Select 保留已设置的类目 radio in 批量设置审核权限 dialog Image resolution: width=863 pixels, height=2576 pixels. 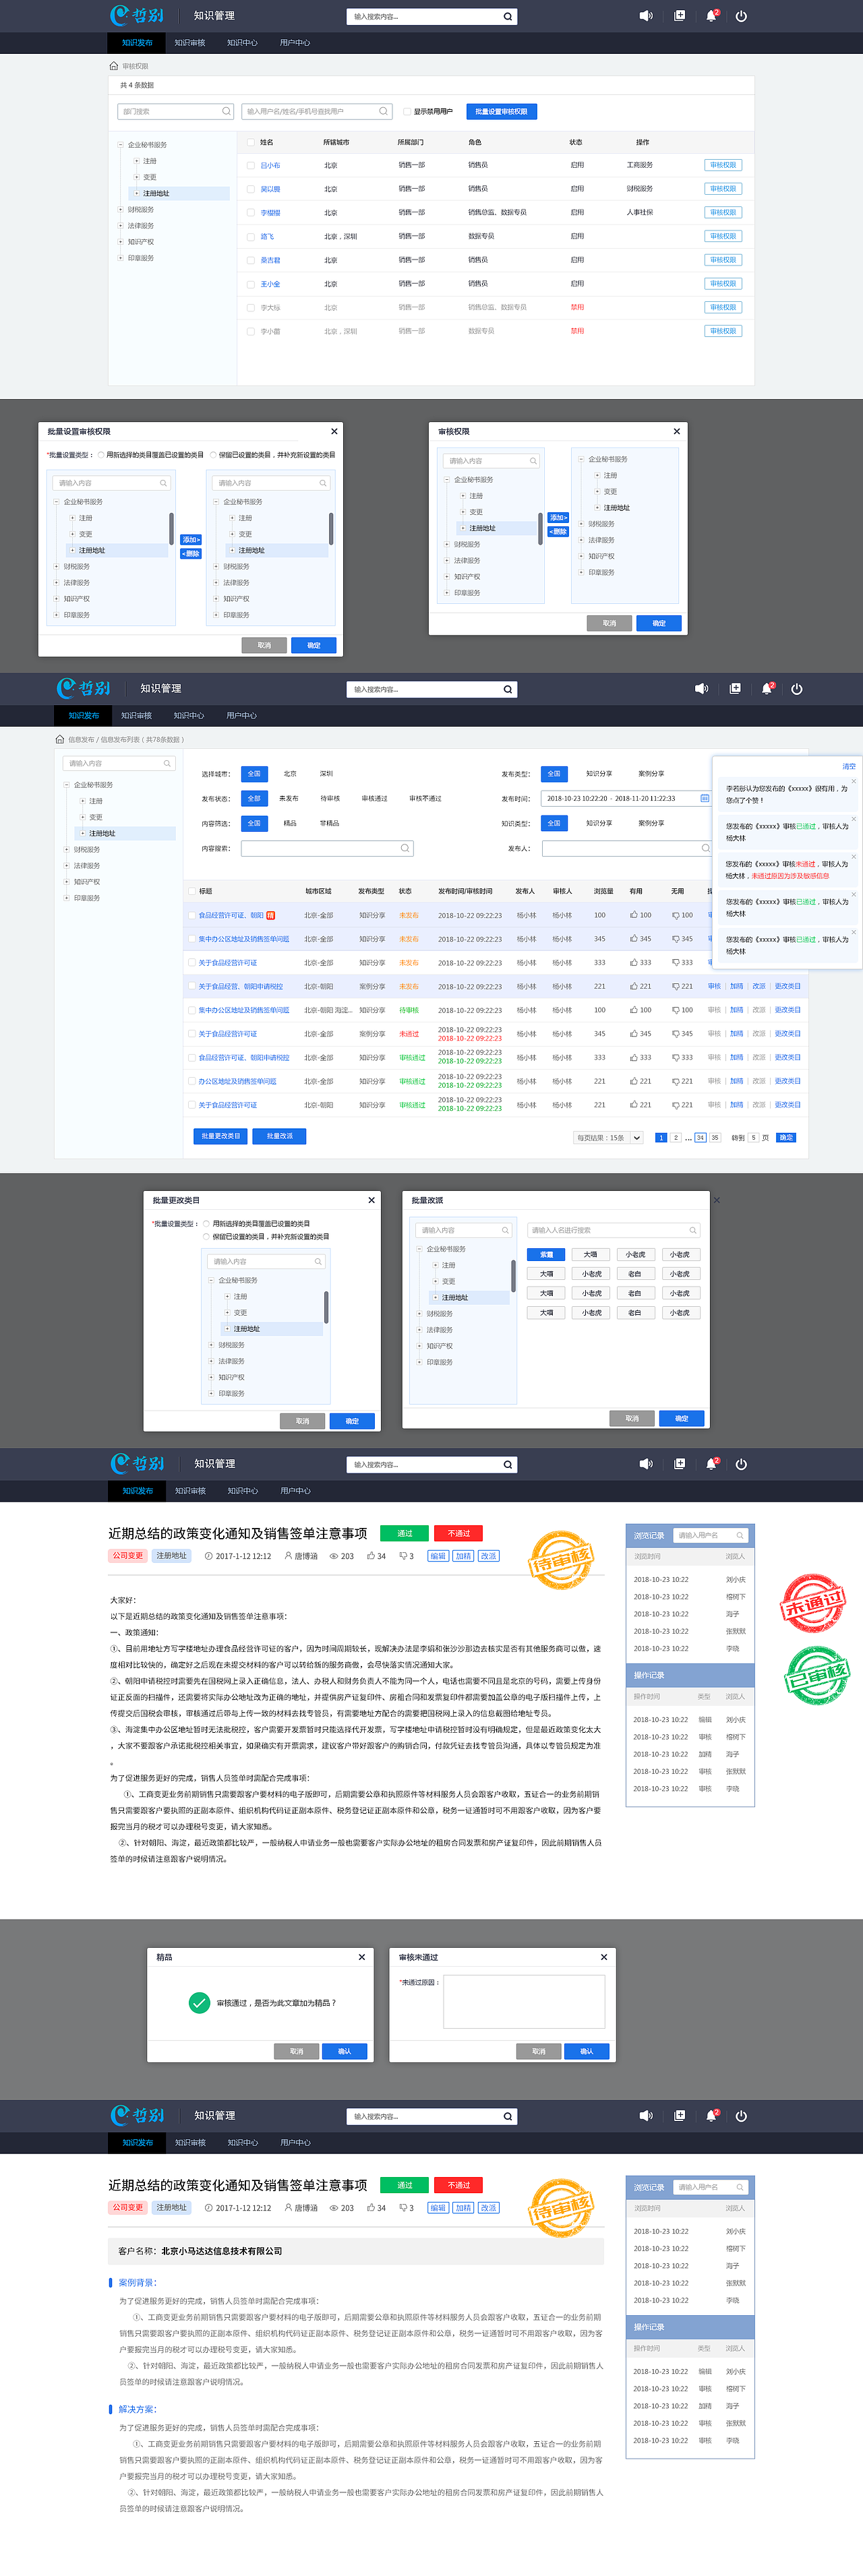coord(214,455)
